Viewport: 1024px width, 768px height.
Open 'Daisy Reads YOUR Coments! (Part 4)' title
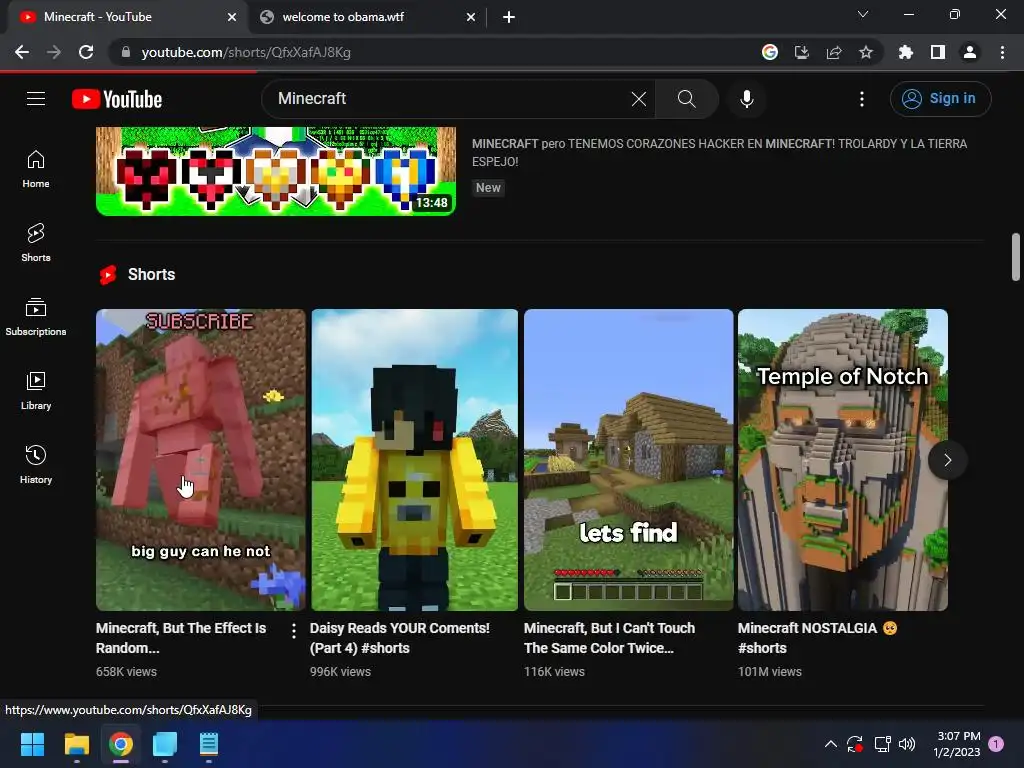tap(400, 638)
